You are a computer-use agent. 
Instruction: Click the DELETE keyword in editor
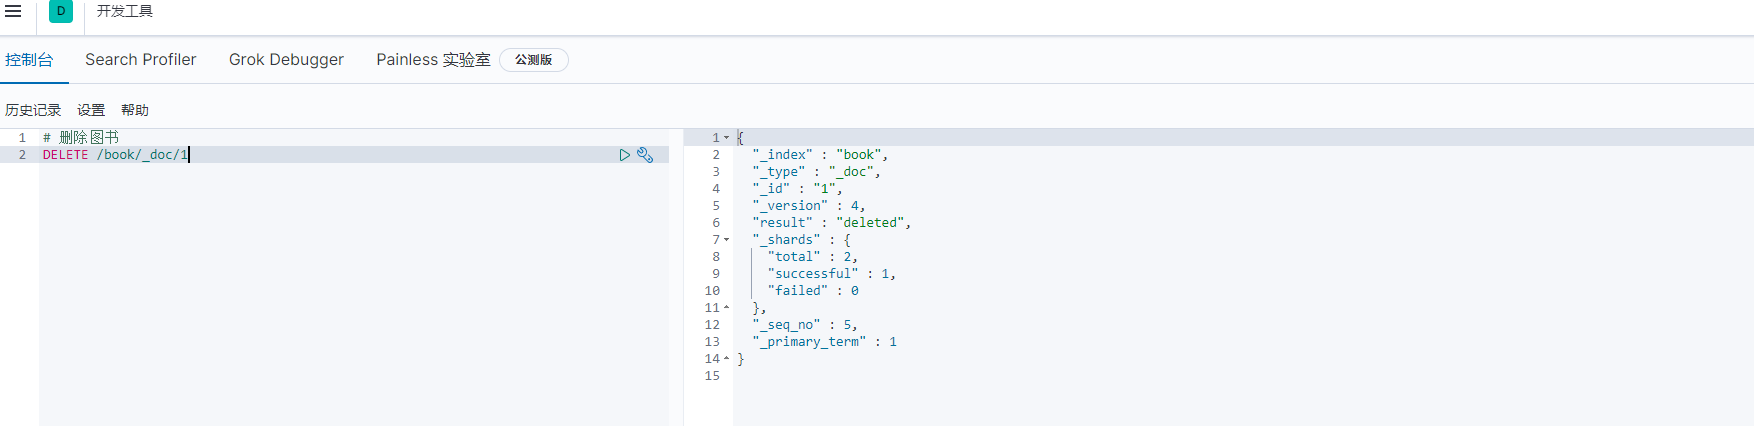(65, 155)
